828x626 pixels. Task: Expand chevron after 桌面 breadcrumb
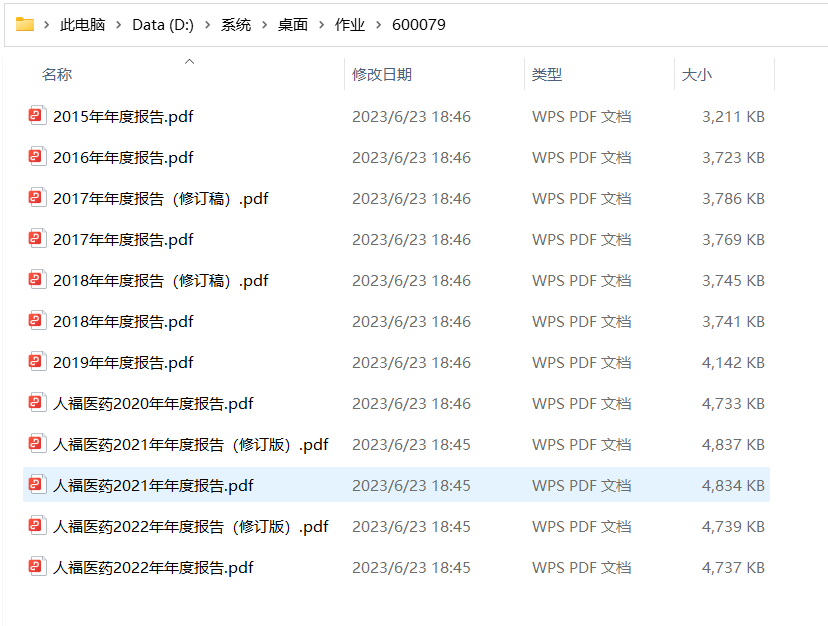[x=322, y=25]
